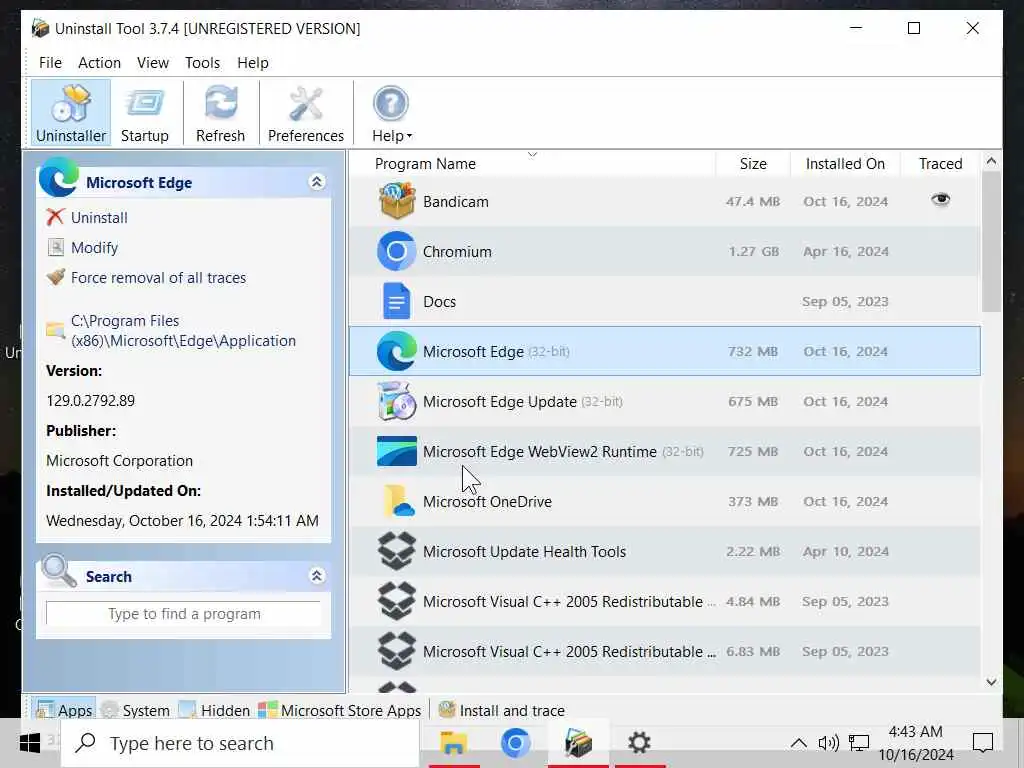
Task: Open the Tools menu
Action: click(202, 63)
